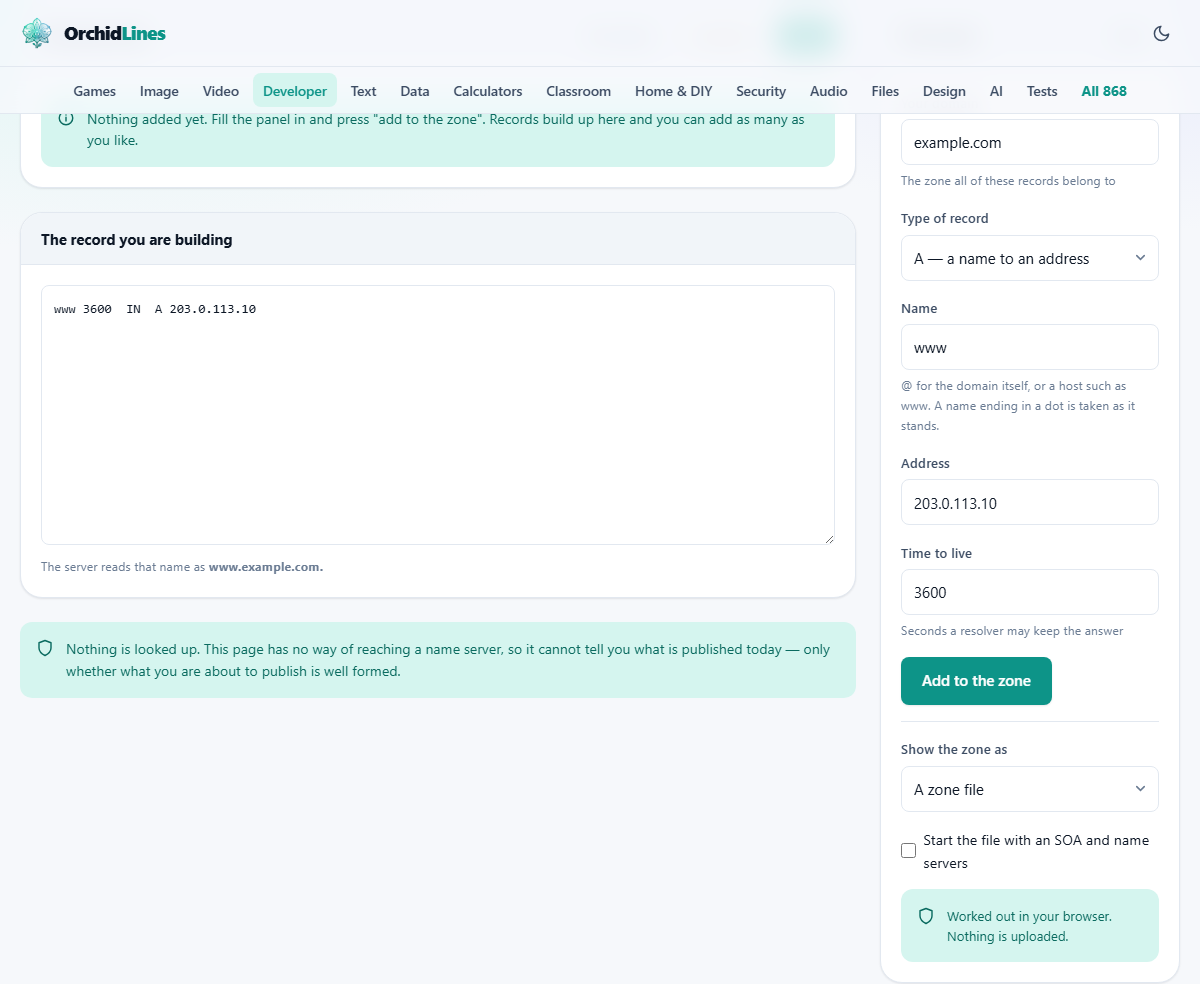Open the Home & DIY category

coord(674,91)
